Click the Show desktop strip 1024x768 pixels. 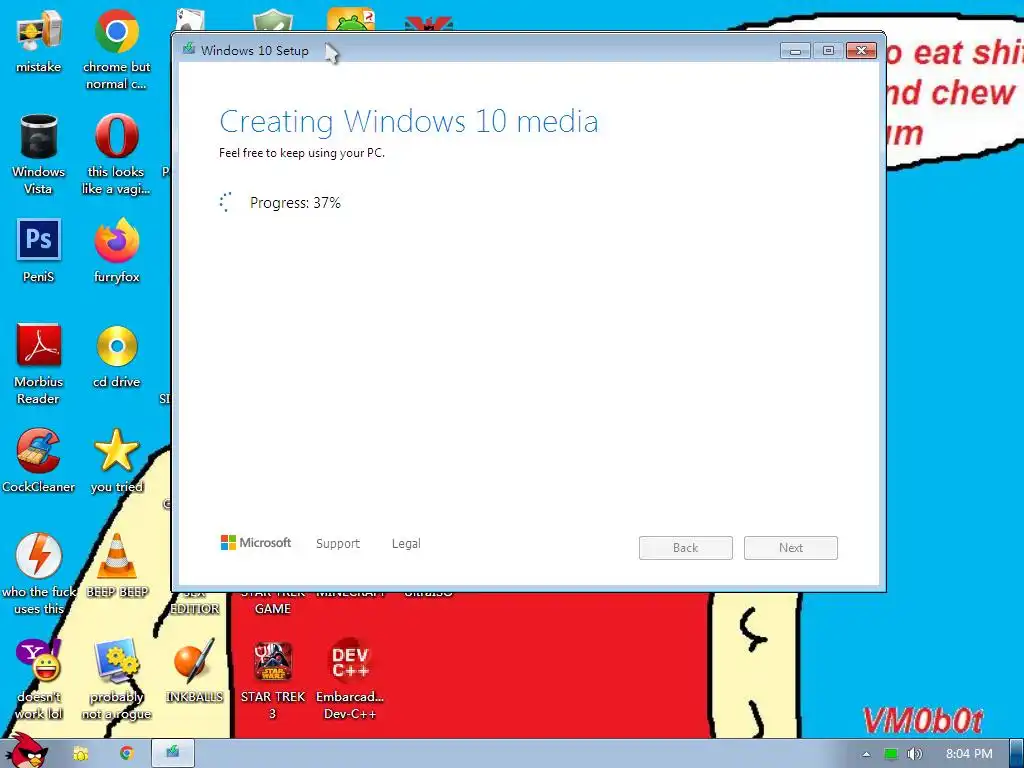tap(1017, 754)
